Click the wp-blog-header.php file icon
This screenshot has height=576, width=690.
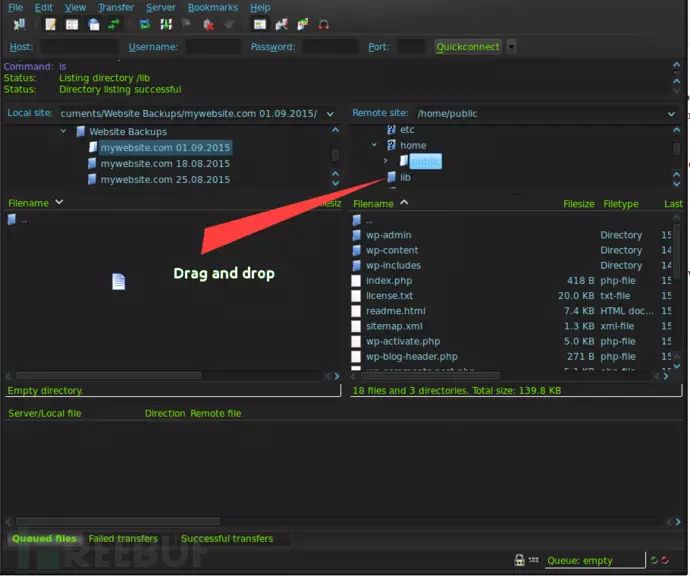tap(356, 356)
